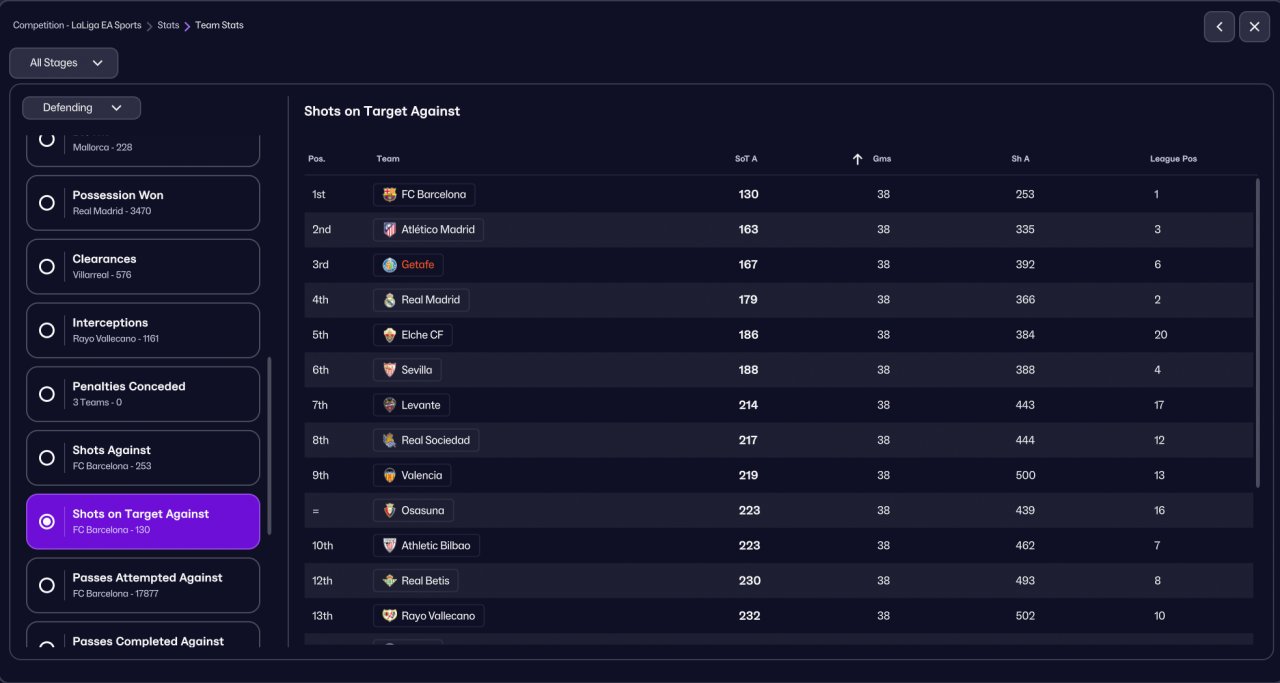Image resolution: width=1280 pixels, height=683 pixels.
Task: Click the Getafe club badge icon
Action: click(389, 265)
